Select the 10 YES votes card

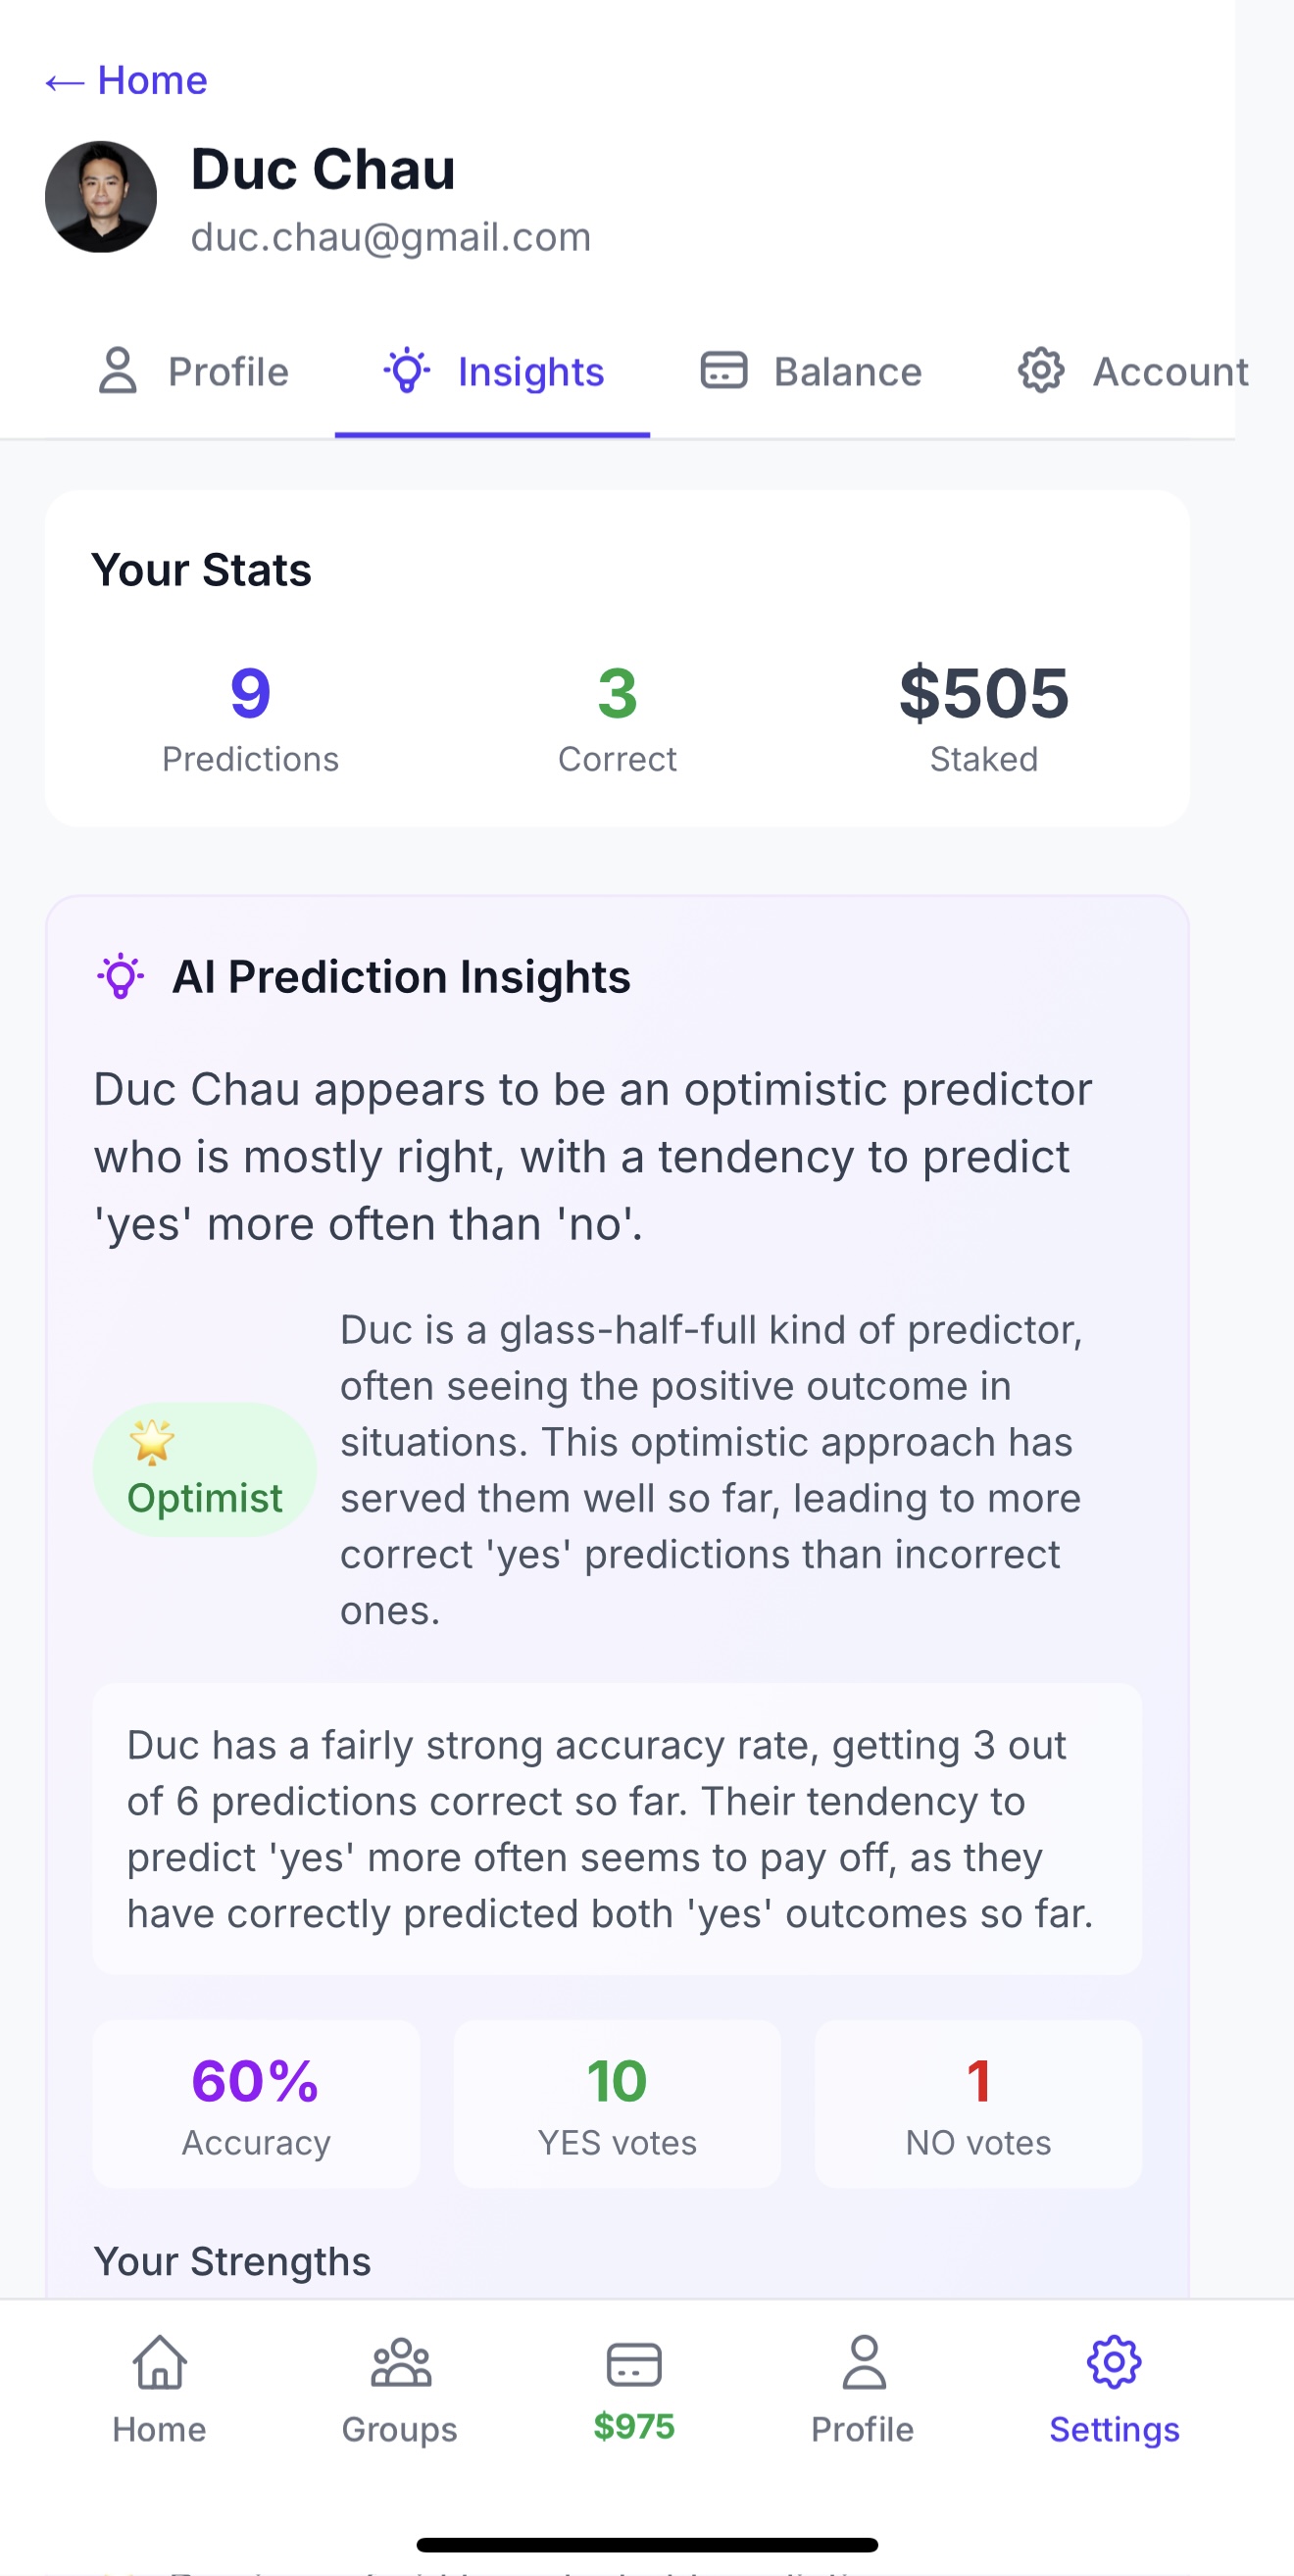pyautogui.click(x=617, y=2104)
